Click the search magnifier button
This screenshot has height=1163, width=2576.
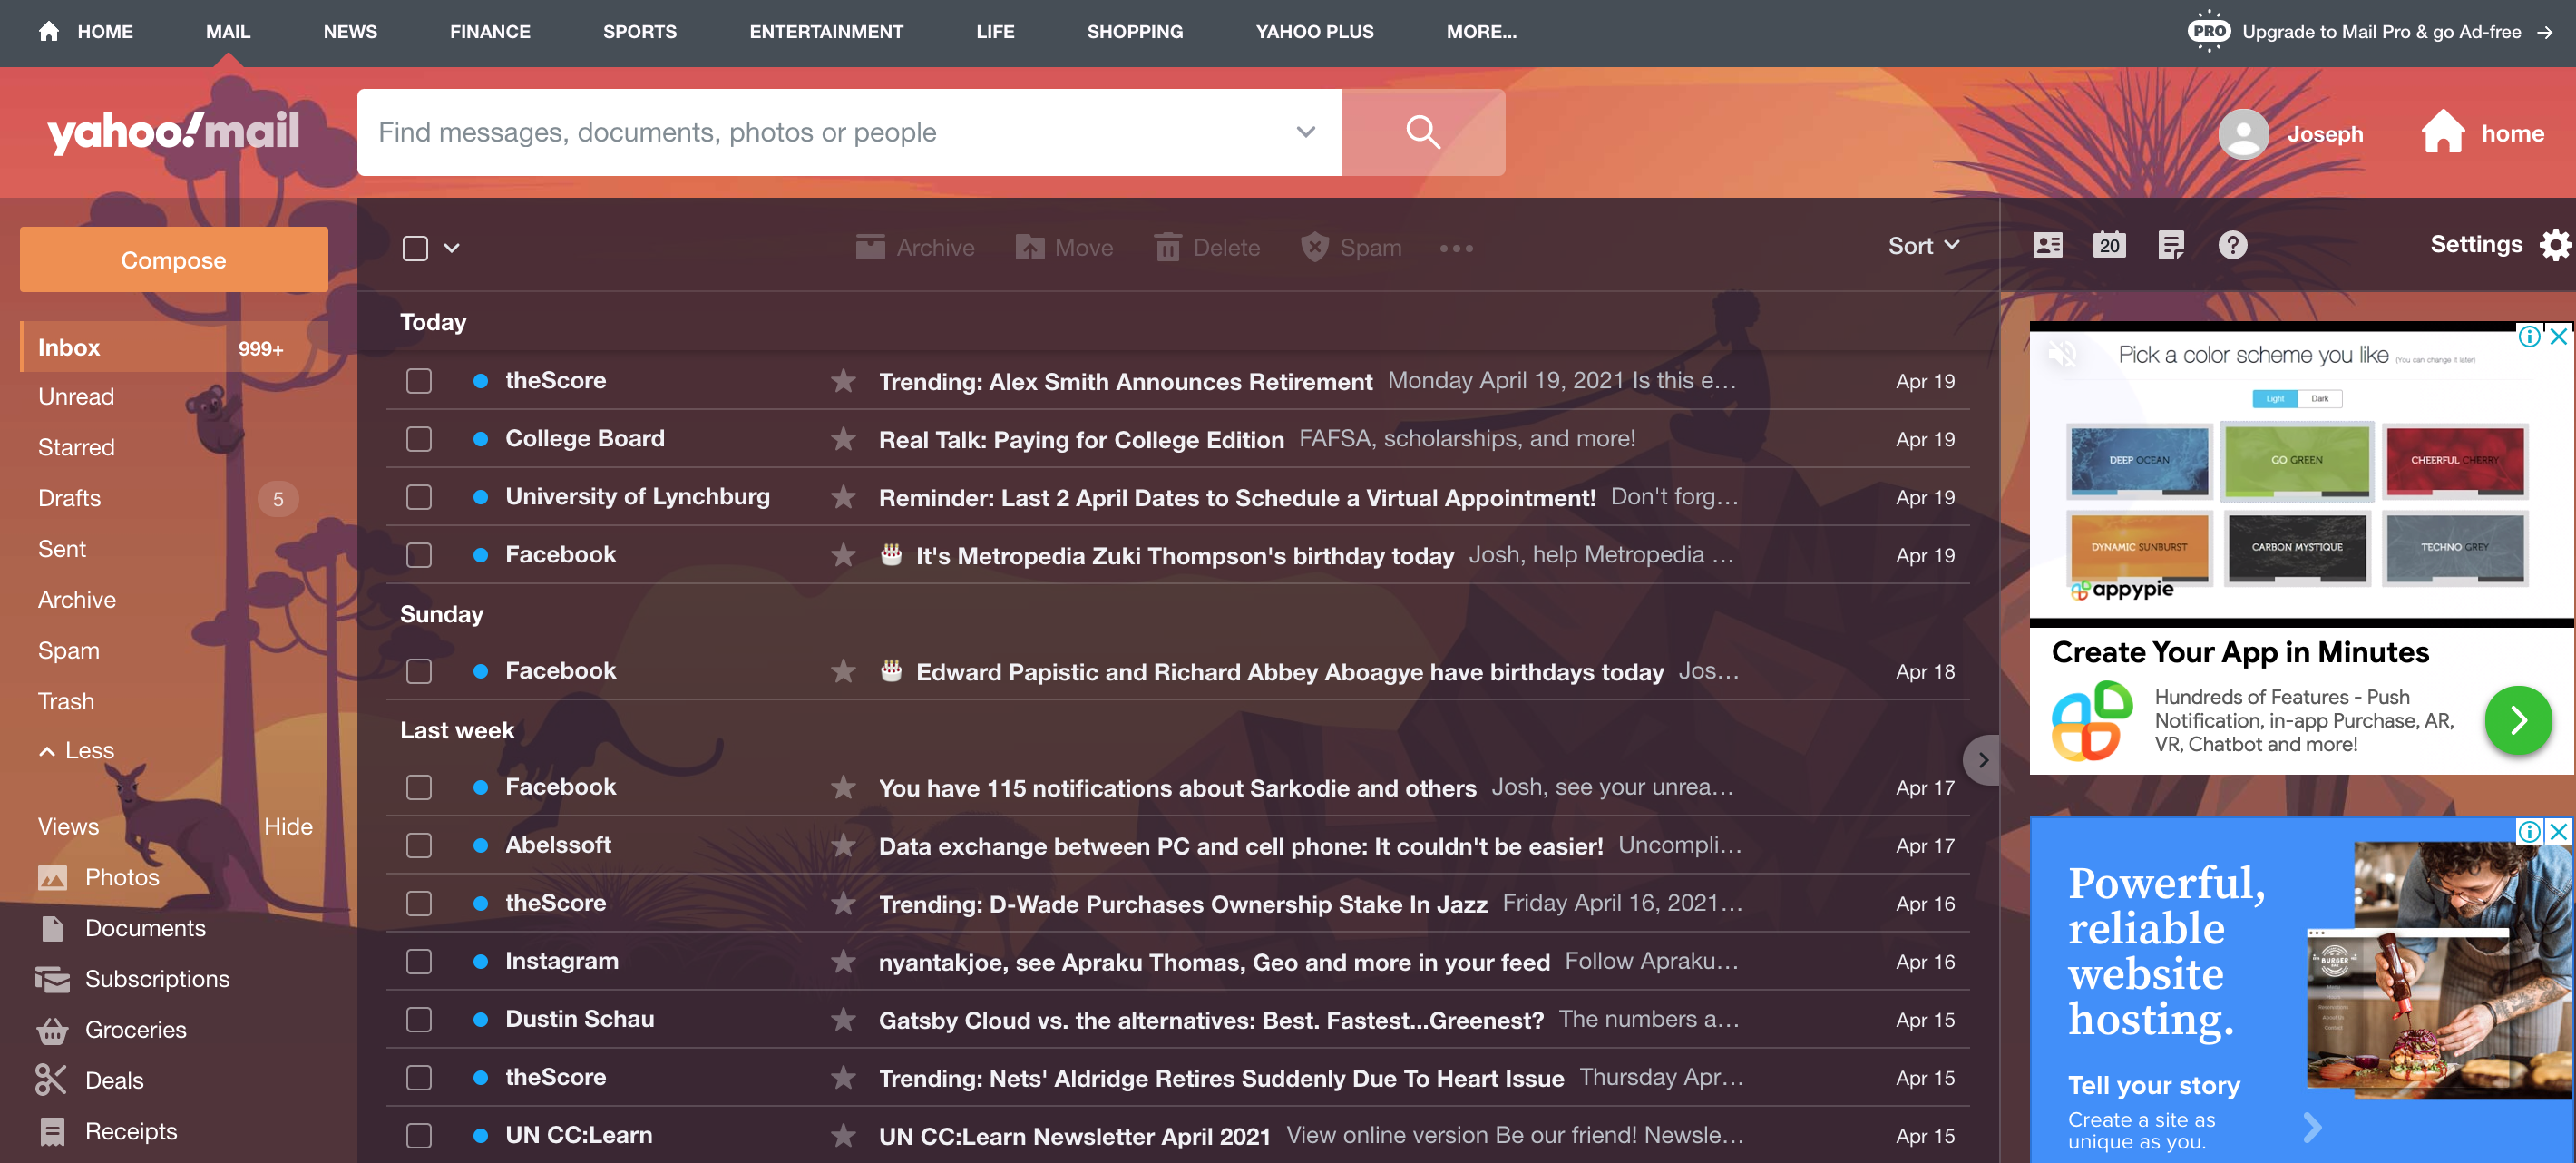coord(1422,132)
